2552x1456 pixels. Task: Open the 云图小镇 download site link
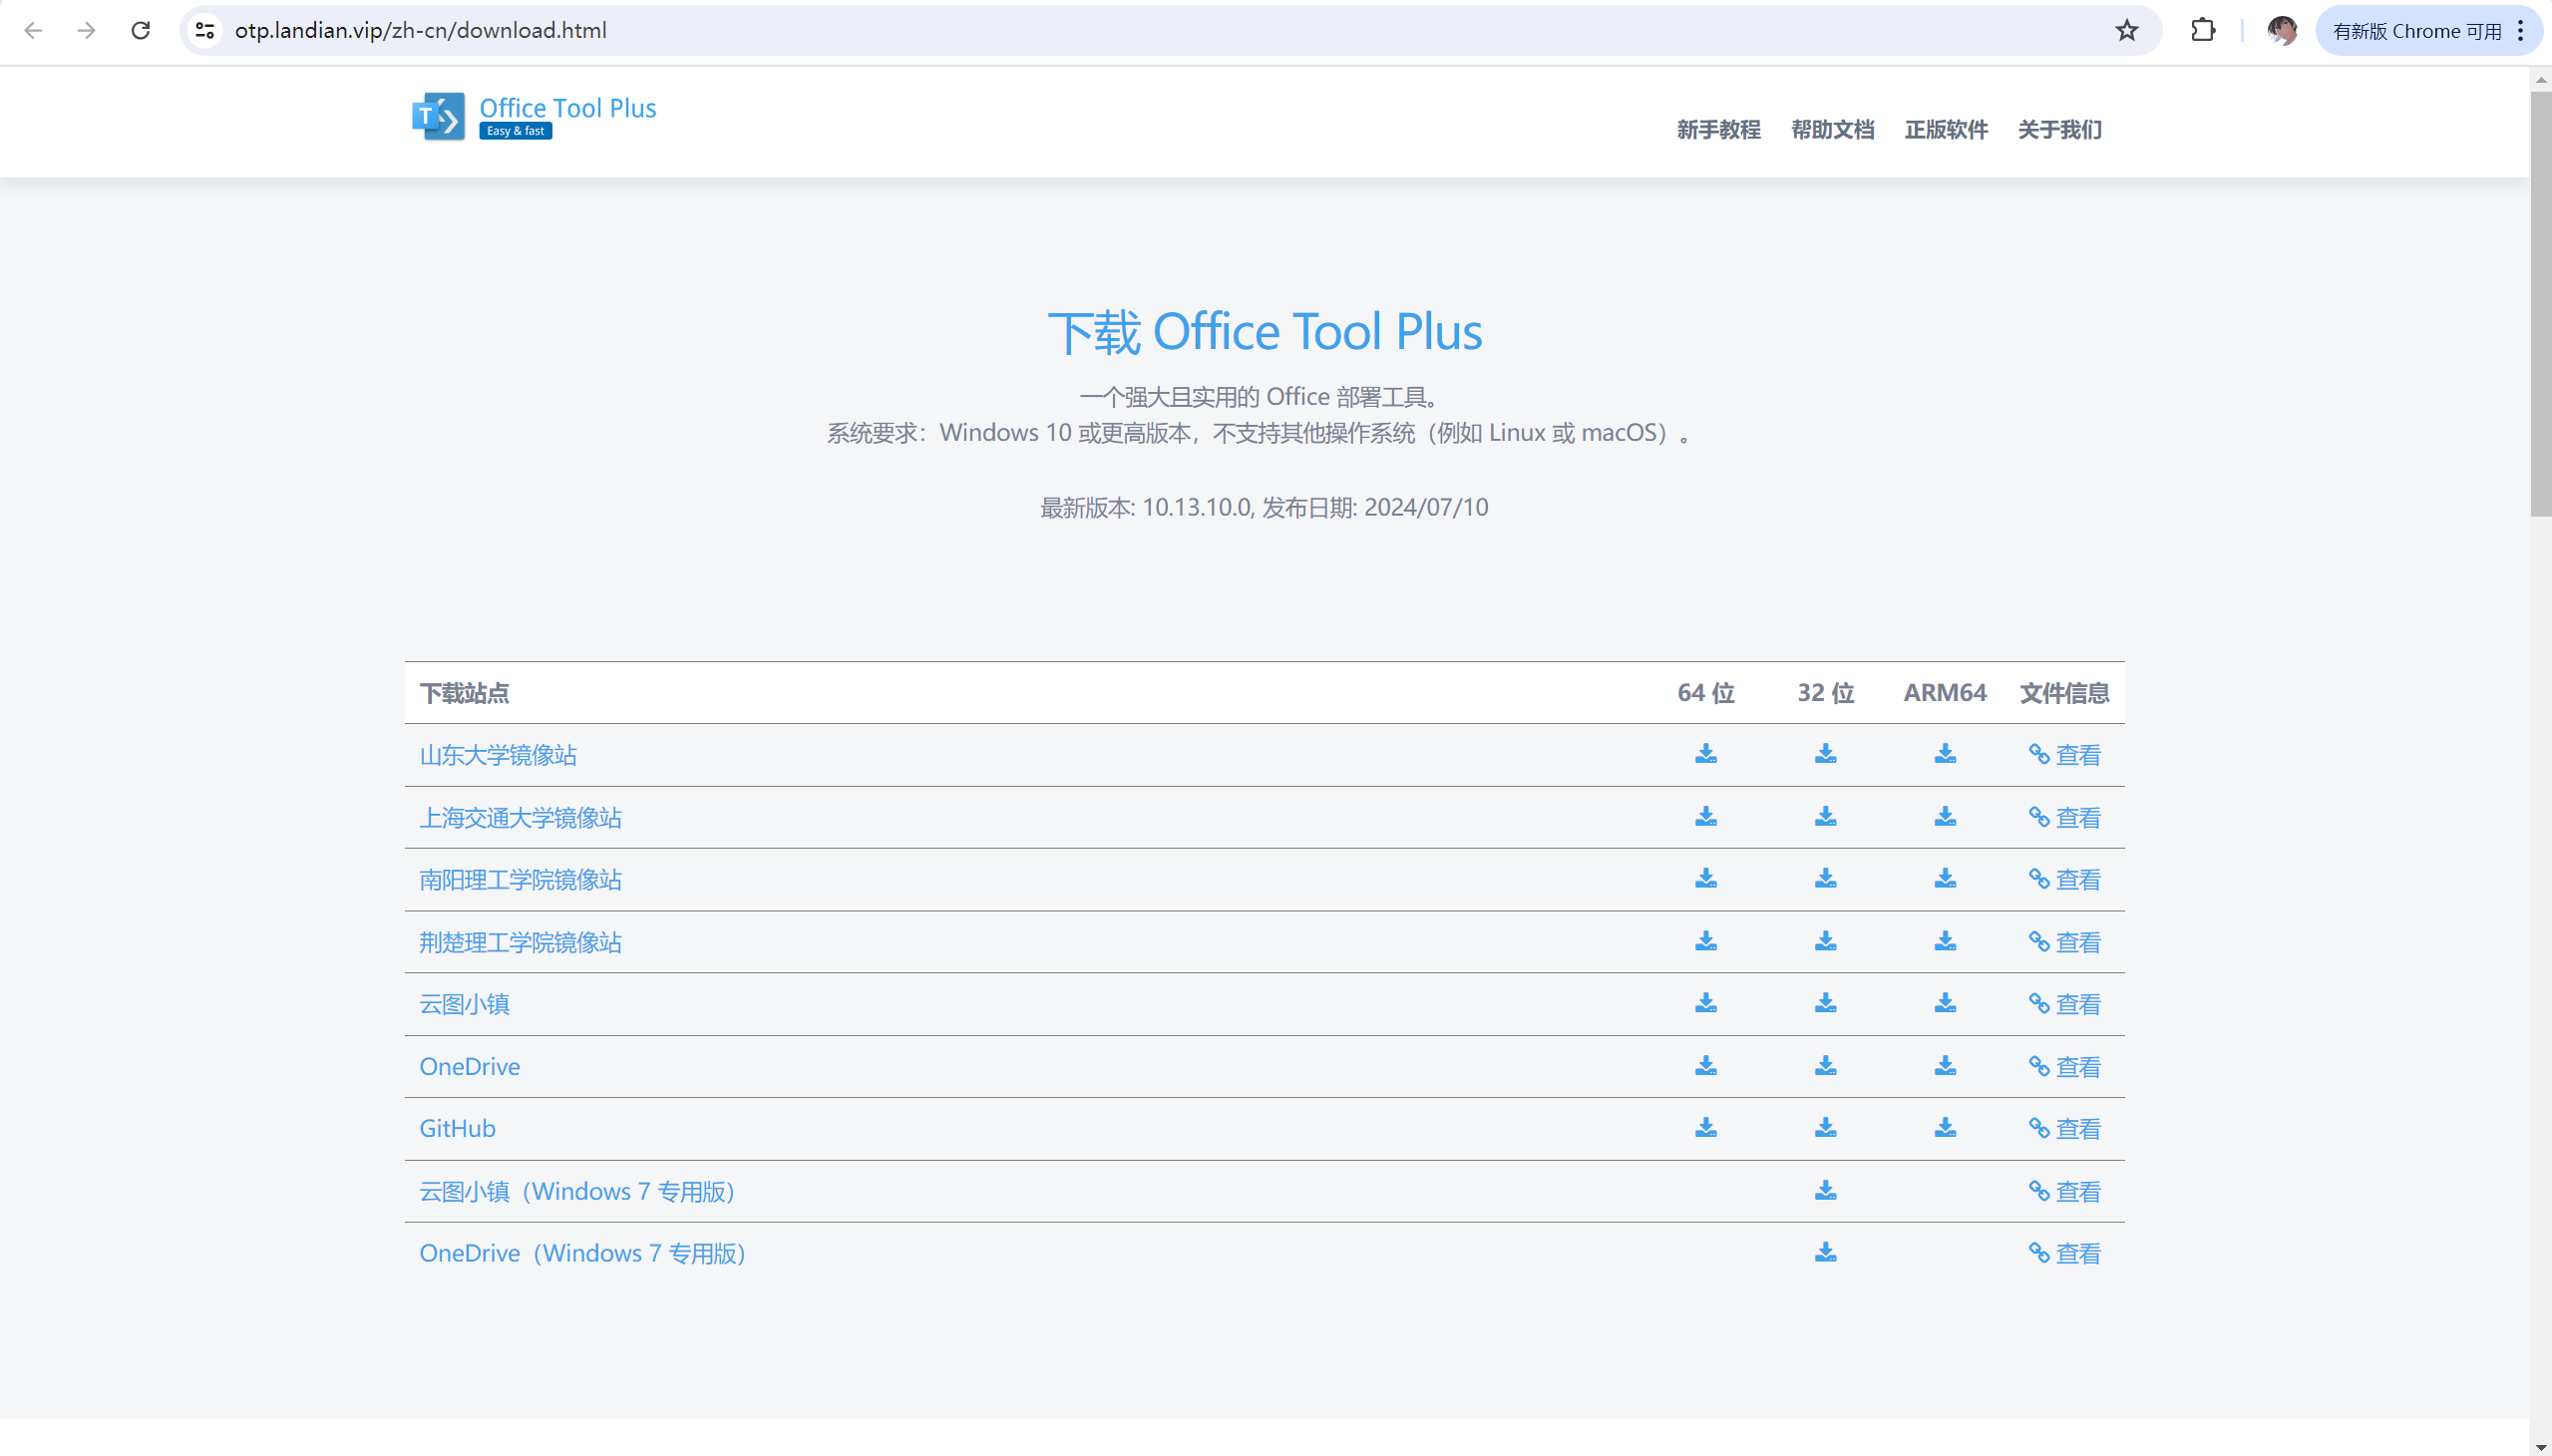click(464, 1004)
